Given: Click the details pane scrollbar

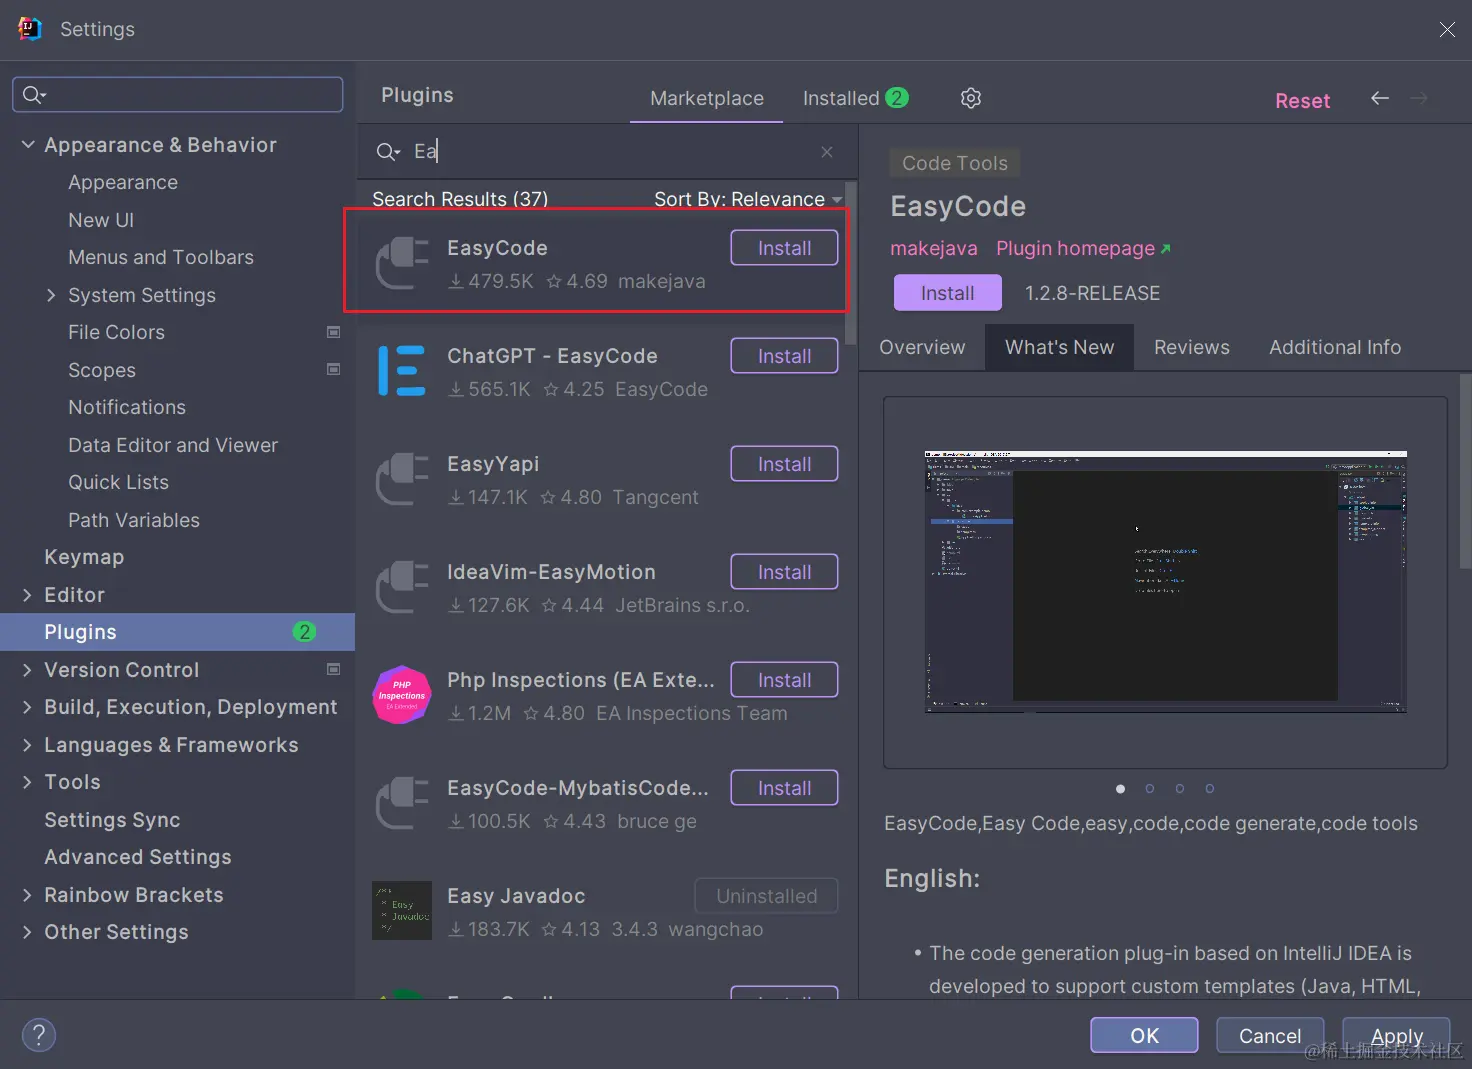Looking at the screenshot, I should pos(1465,470).
